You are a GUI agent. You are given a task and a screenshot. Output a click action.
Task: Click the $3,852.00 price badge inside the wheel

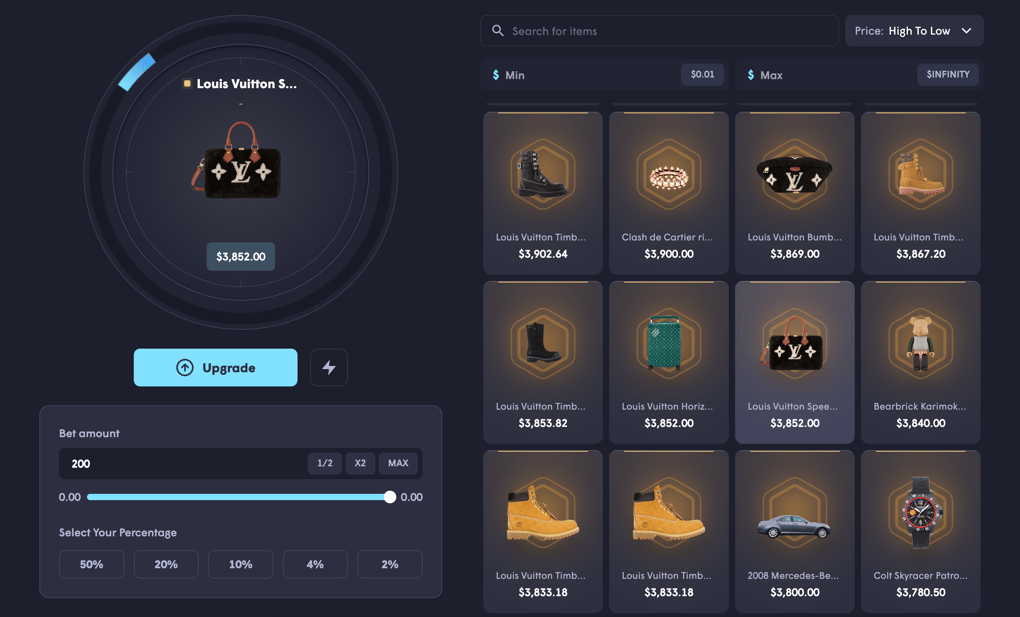(x=241, y=256)
